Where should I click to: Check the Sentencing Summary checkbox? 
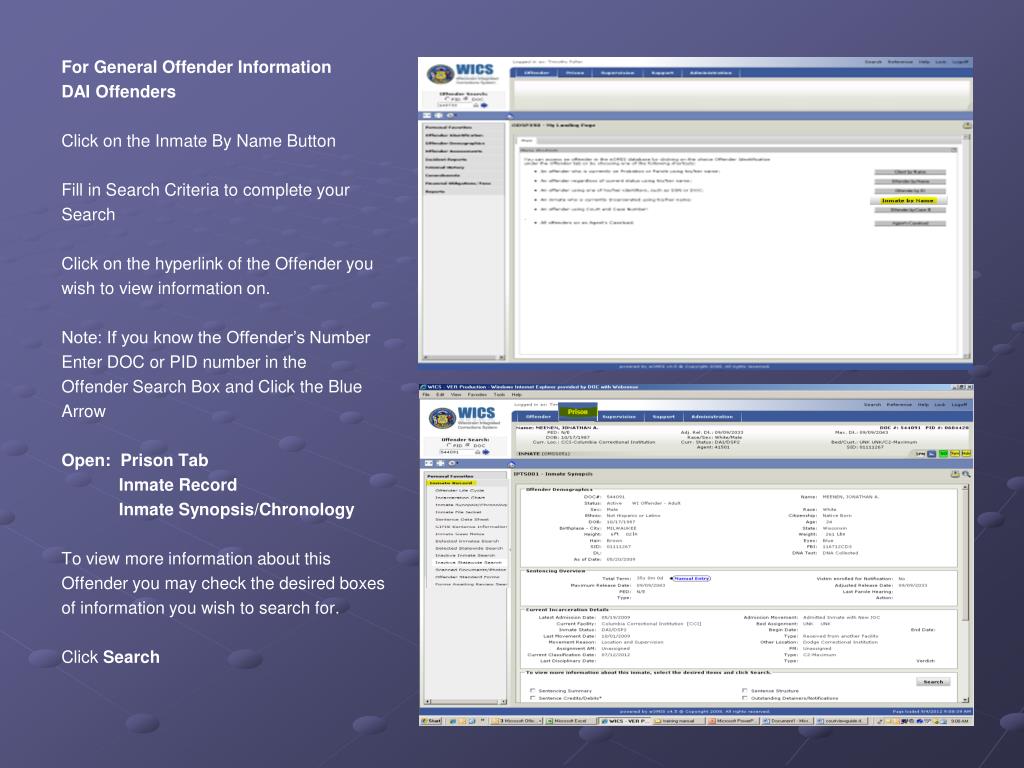pos(533,690)
